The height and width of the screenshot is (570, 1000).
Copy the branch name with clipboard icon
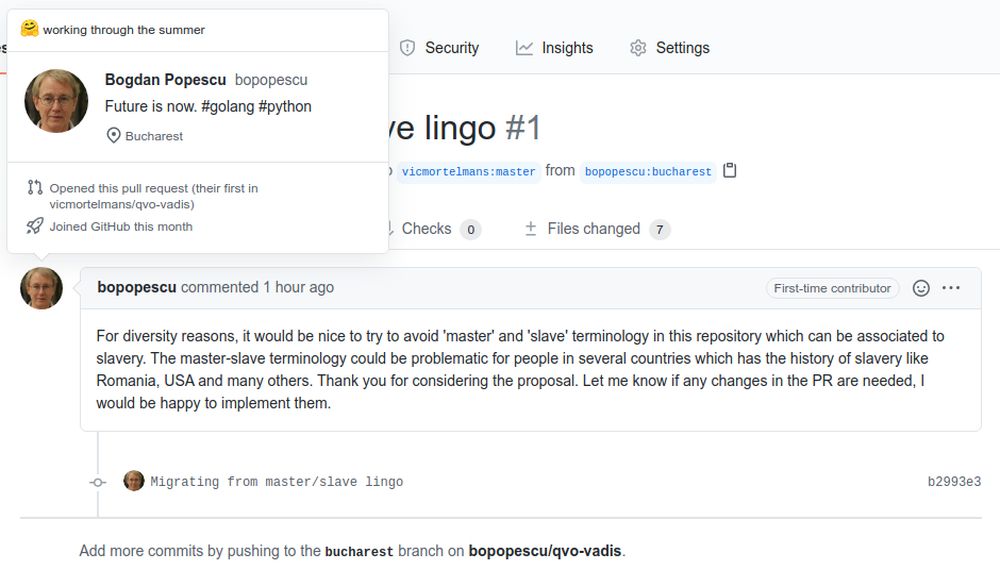pyautogui.click(x=730, y=171)
